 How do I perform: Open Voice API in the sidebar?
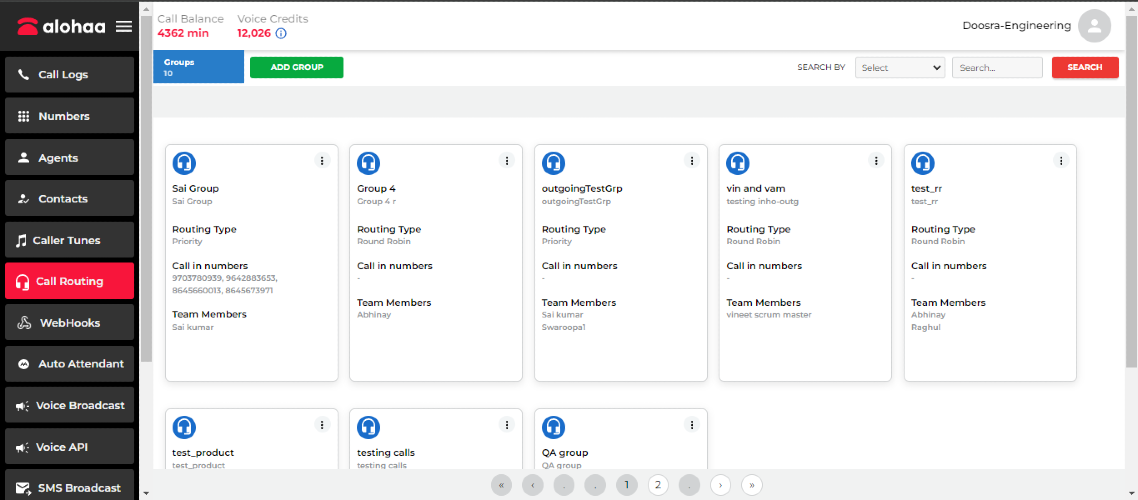pos(70,446)
